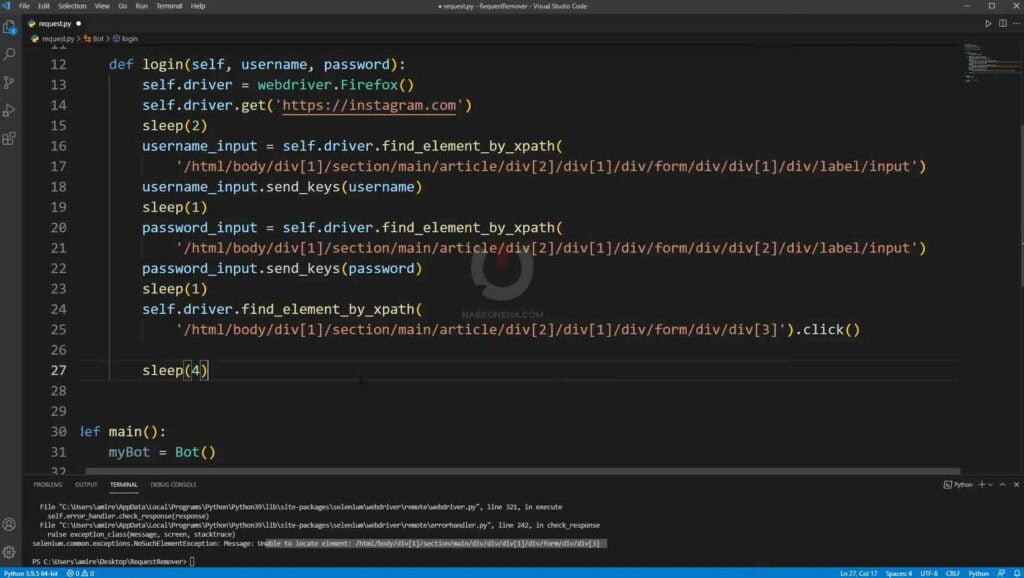This screenshot has height=578, width=1024.
Task: Place cursor at the terminal prompt
Action: coord(192,561)
